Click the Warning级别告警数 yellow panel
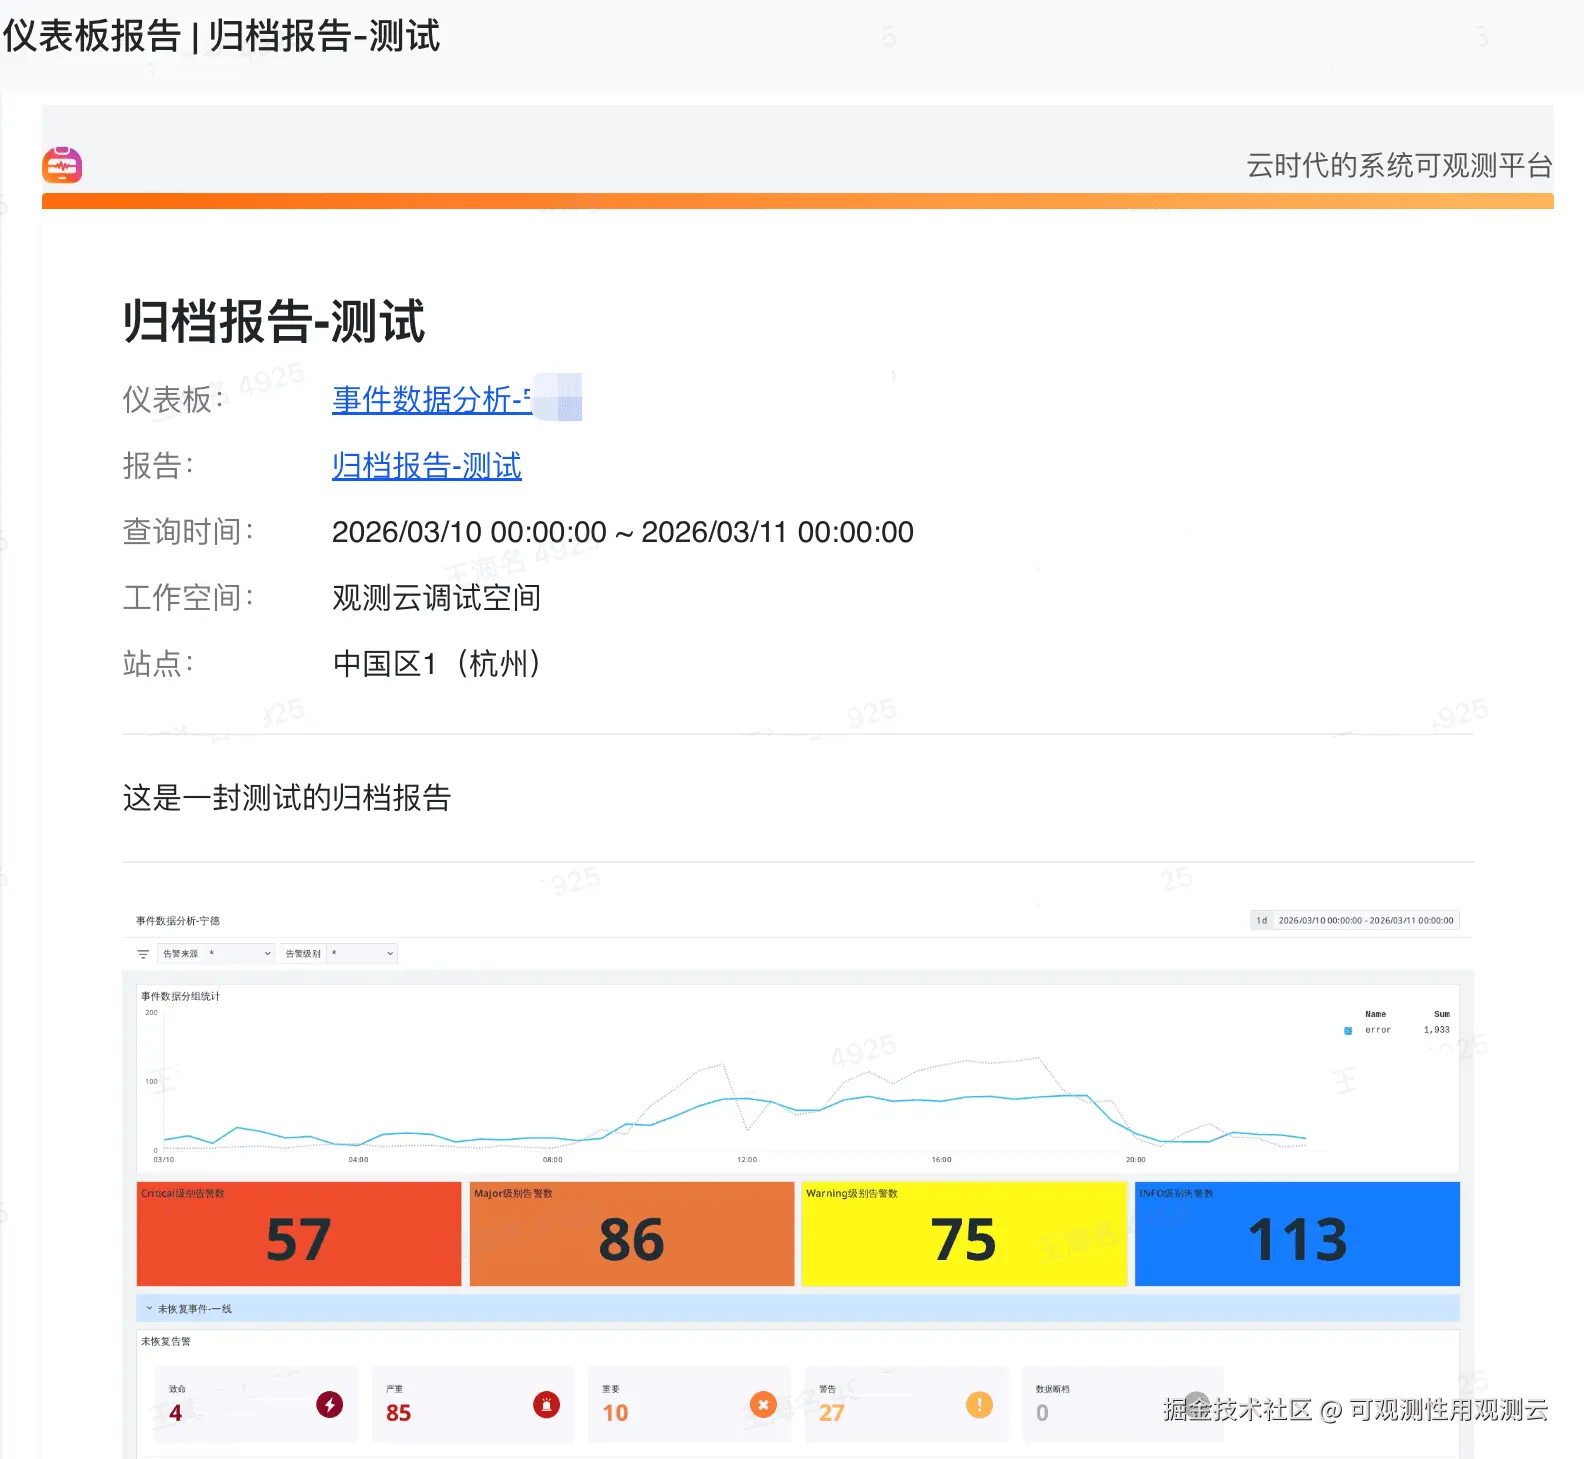The image size is (1584, 1459). [964, 1234]
